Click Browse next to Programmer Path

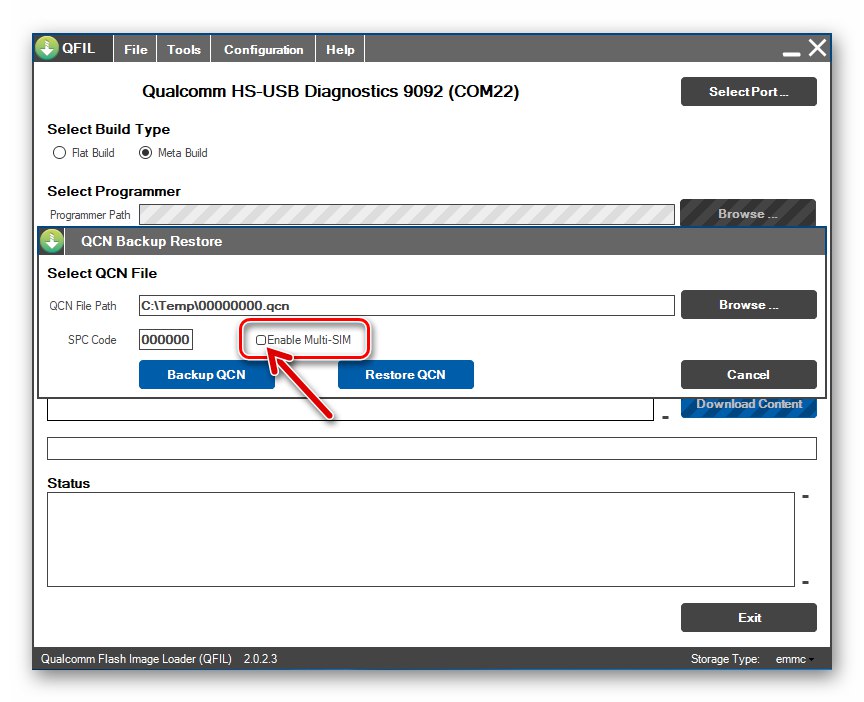[748, 213]
